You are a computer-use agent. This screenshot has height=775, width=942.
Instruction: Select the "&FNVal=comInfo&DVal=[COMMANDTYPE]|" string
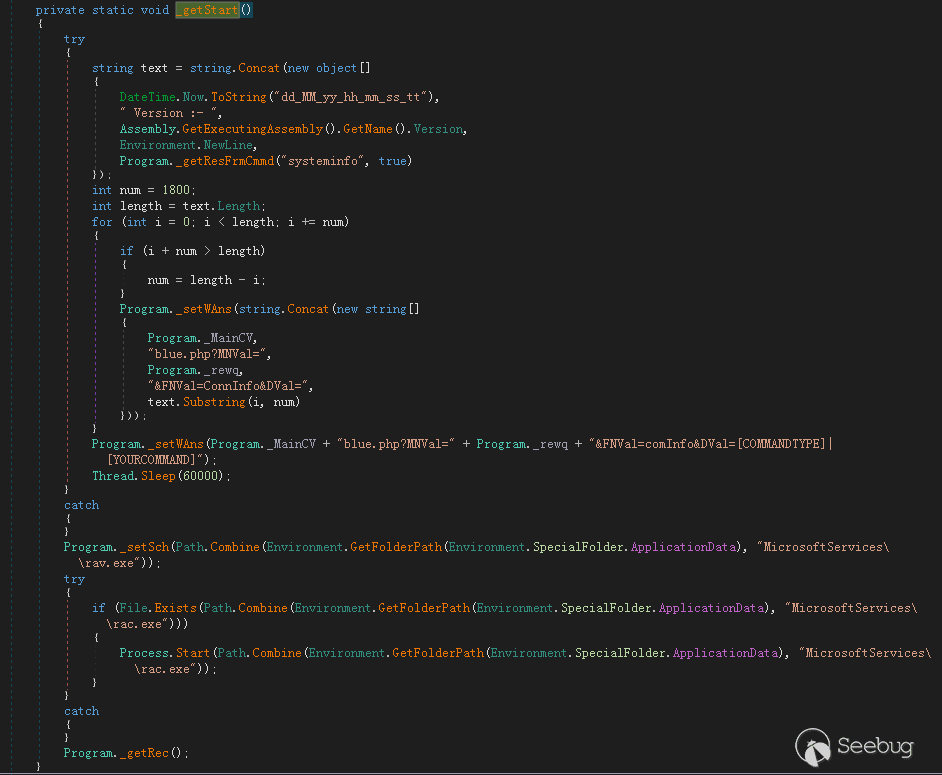click(x=711, y=444)
